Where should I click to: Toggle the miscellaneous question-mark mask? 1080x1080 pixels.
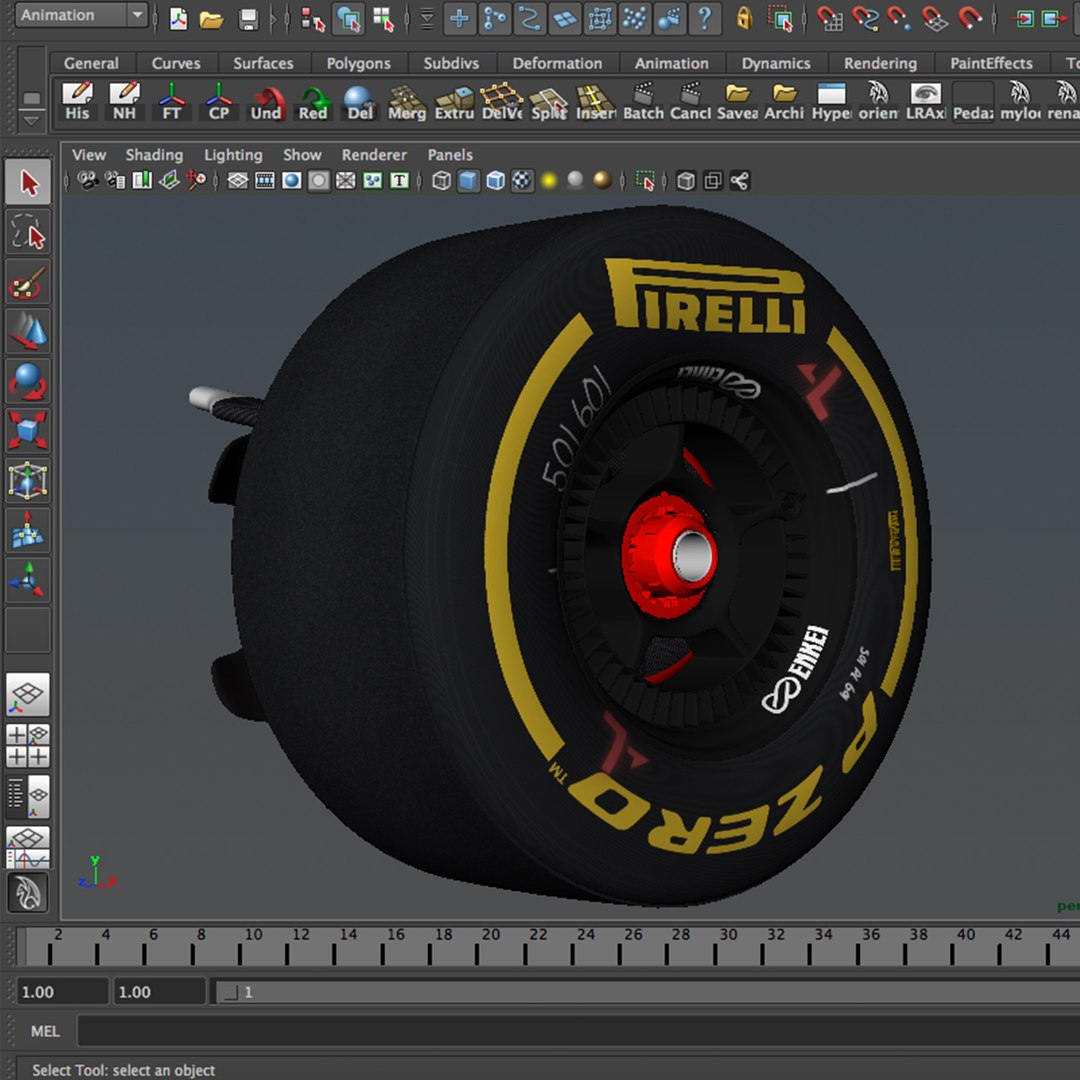coord(705,19)
